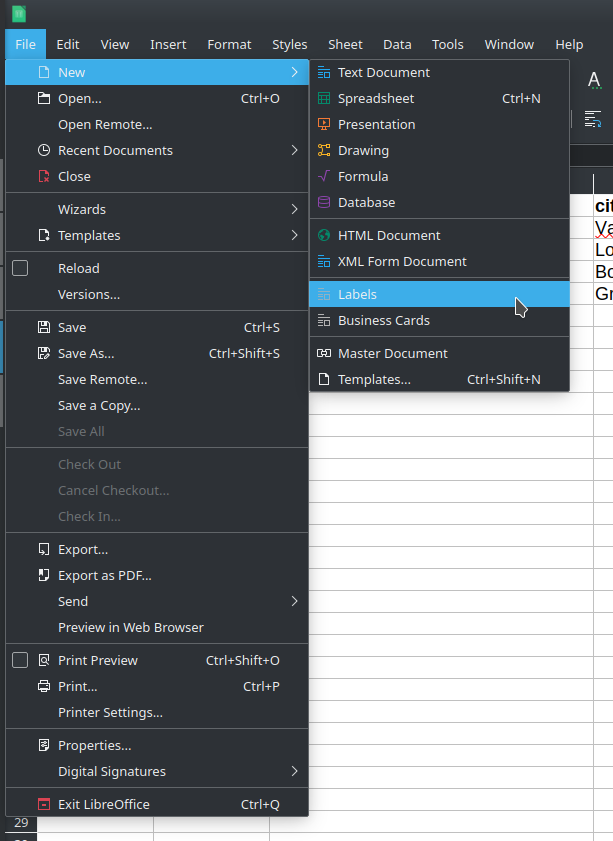Screen dimensions: 613x841
Task: Open the Window menu
Action: point(509,45)
